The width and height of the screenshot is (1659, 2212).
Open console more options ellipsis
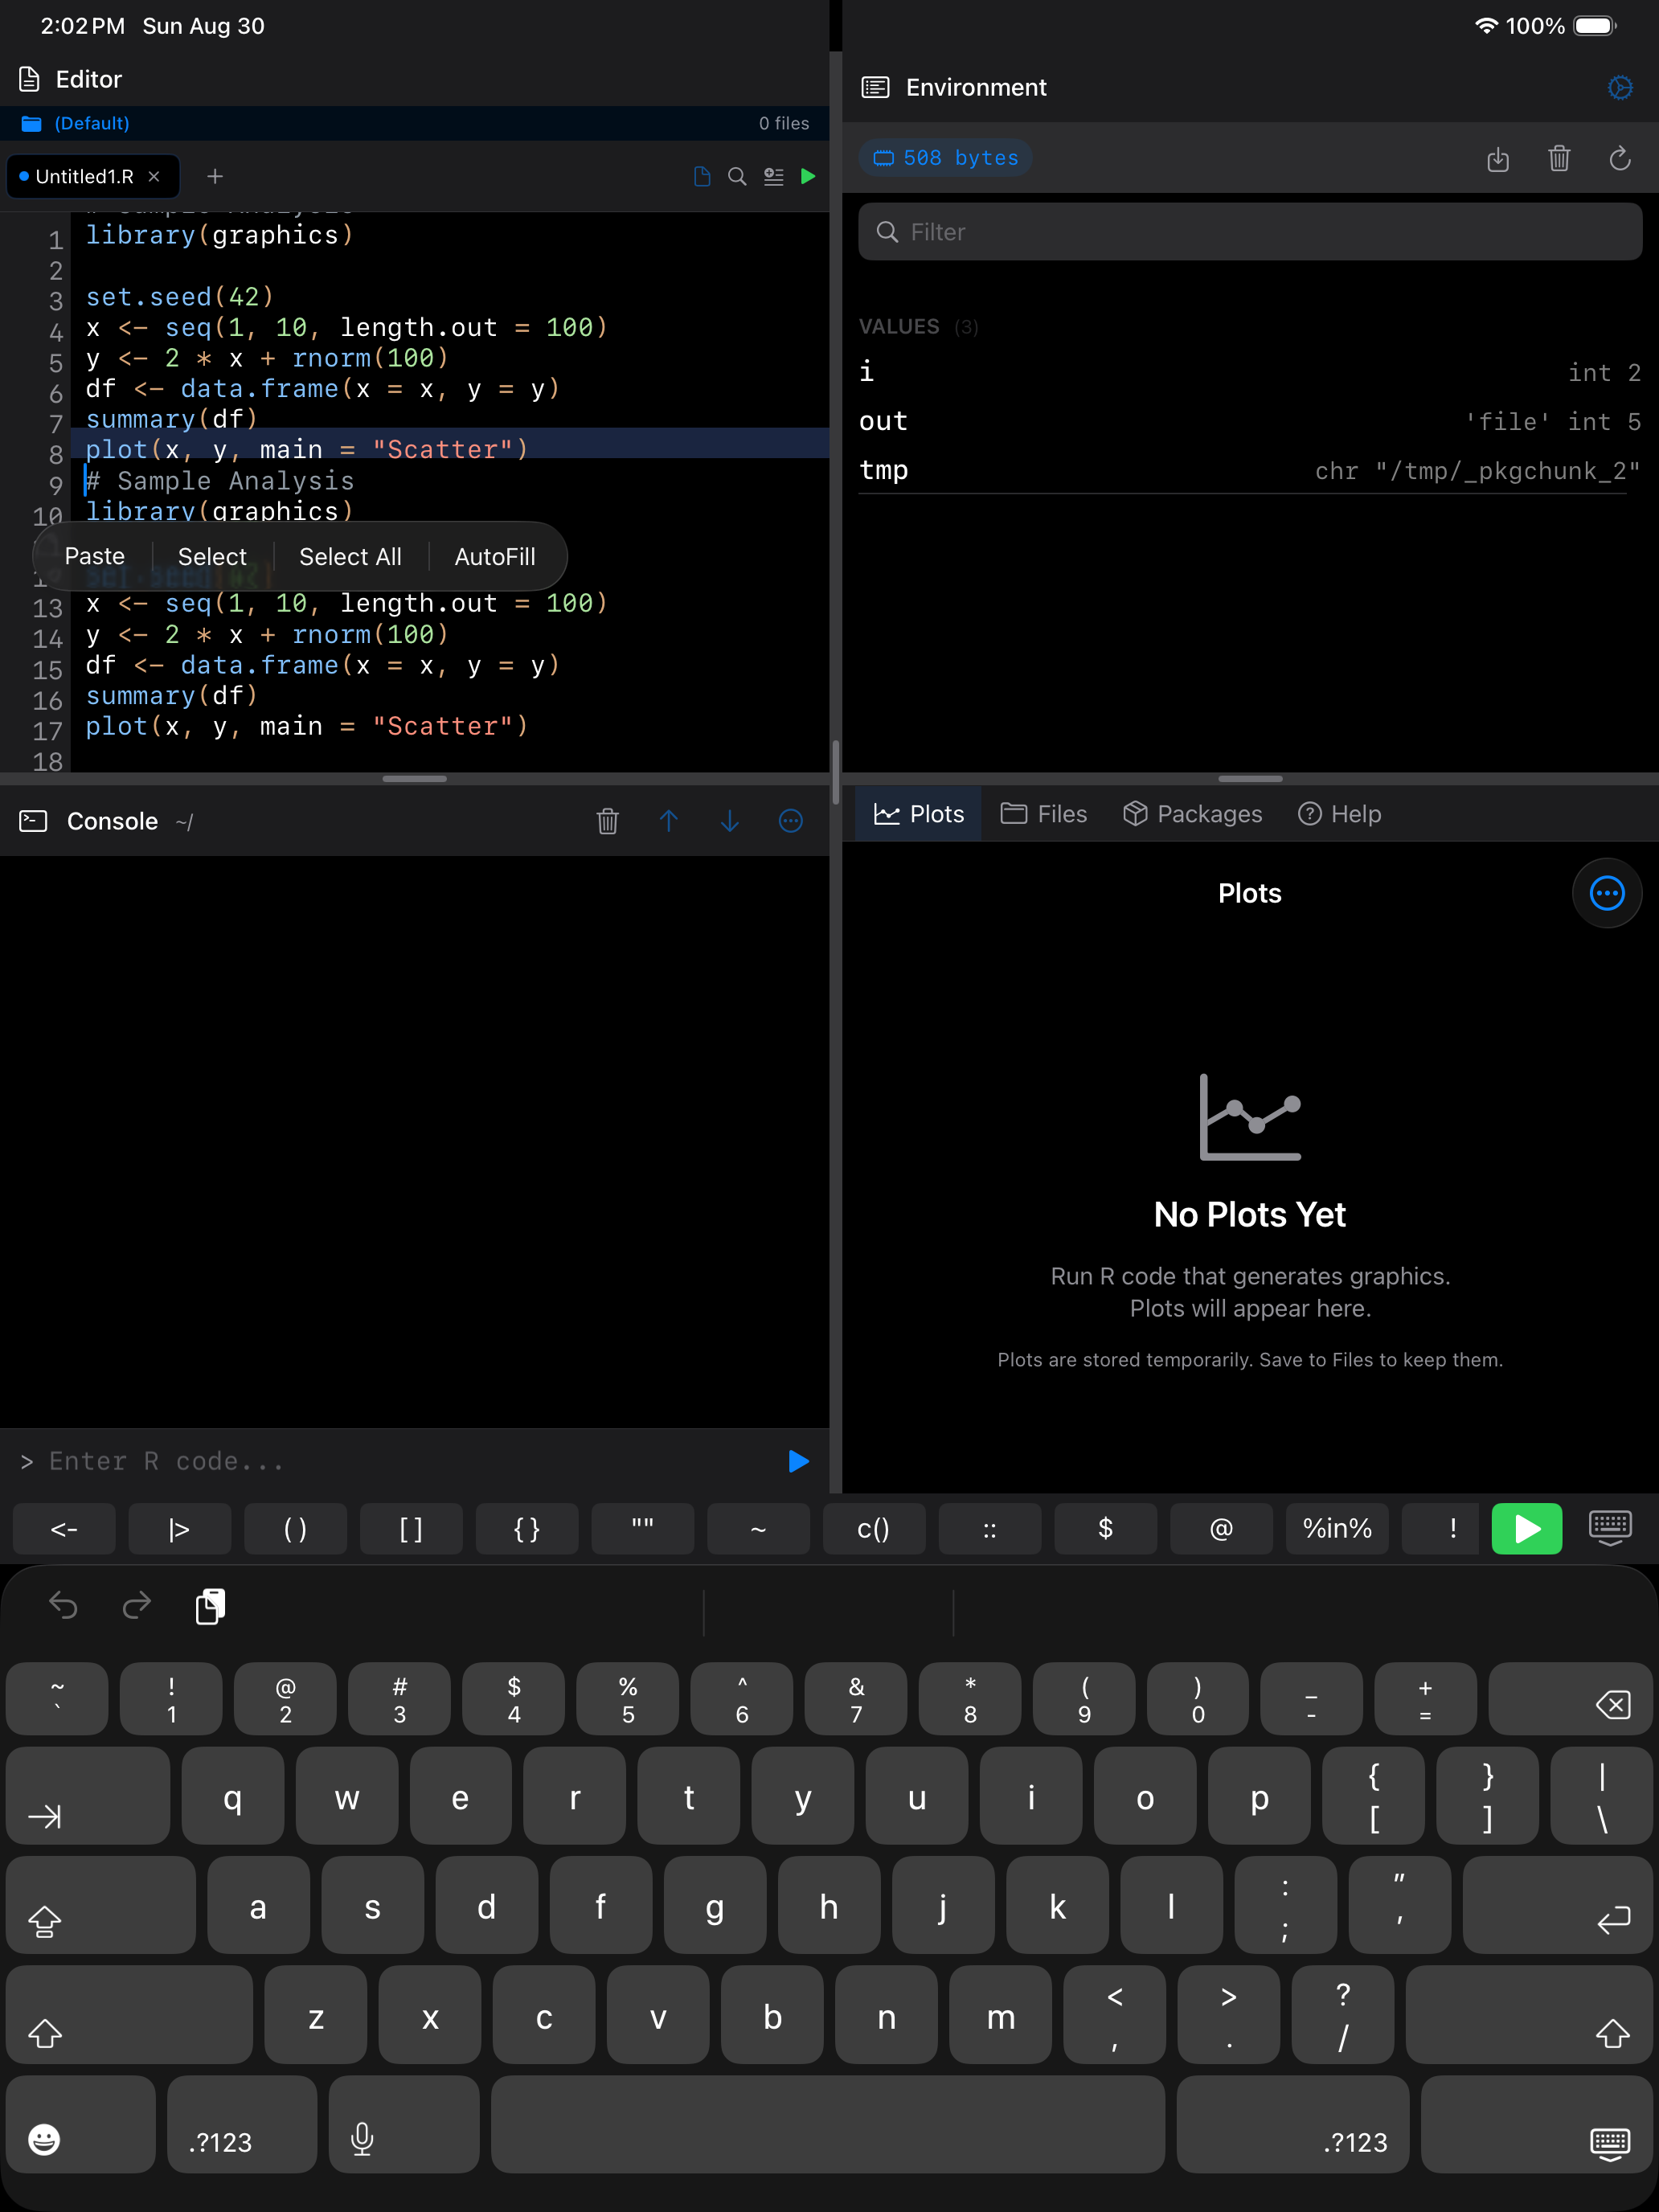(x=791, y=821)
